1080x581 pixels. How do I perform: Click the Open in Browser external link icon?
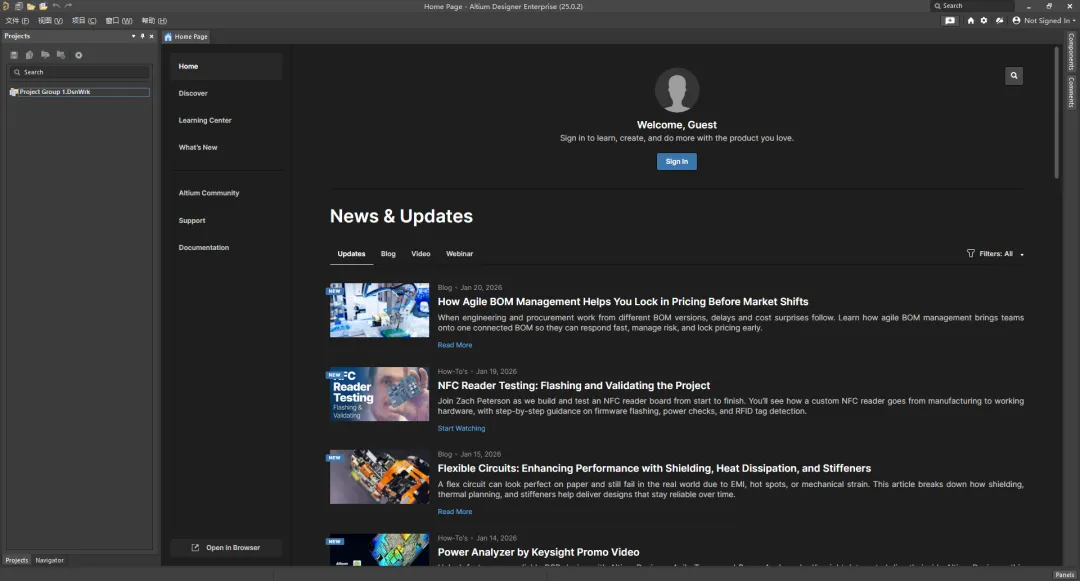(x=195, y=547)
